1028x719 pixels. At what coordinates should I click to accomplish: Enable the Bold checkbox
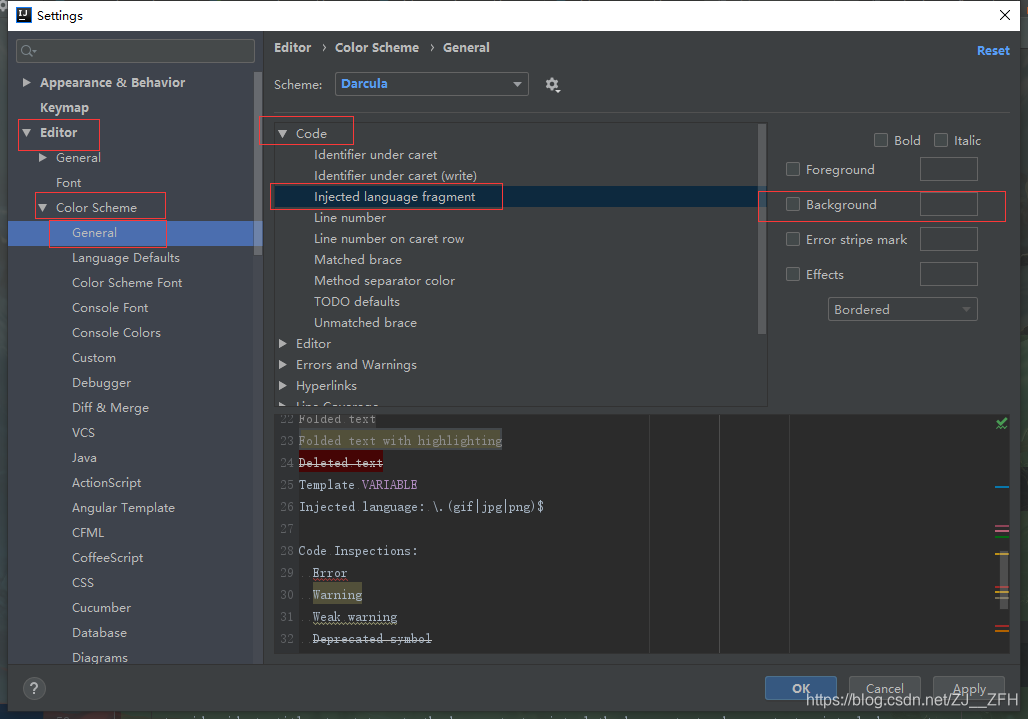(880, 140)
